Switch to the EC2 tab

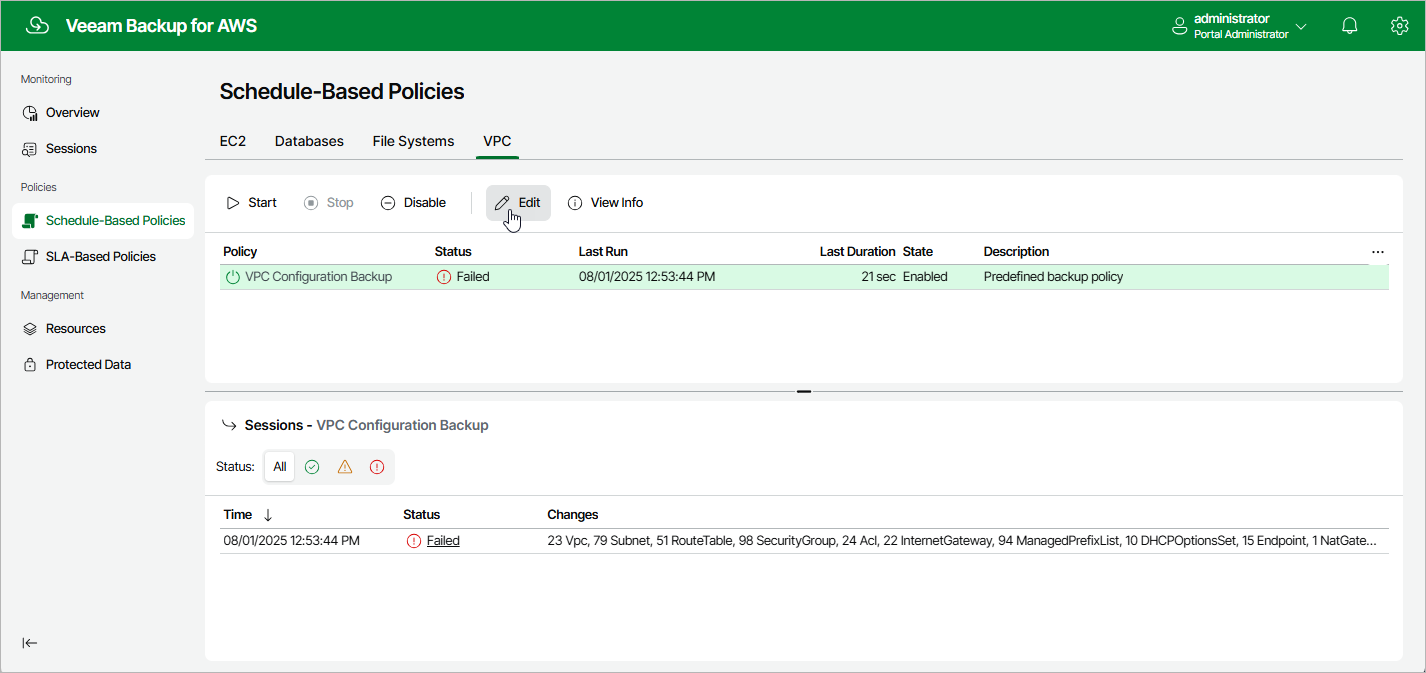(x=233, y=141)
